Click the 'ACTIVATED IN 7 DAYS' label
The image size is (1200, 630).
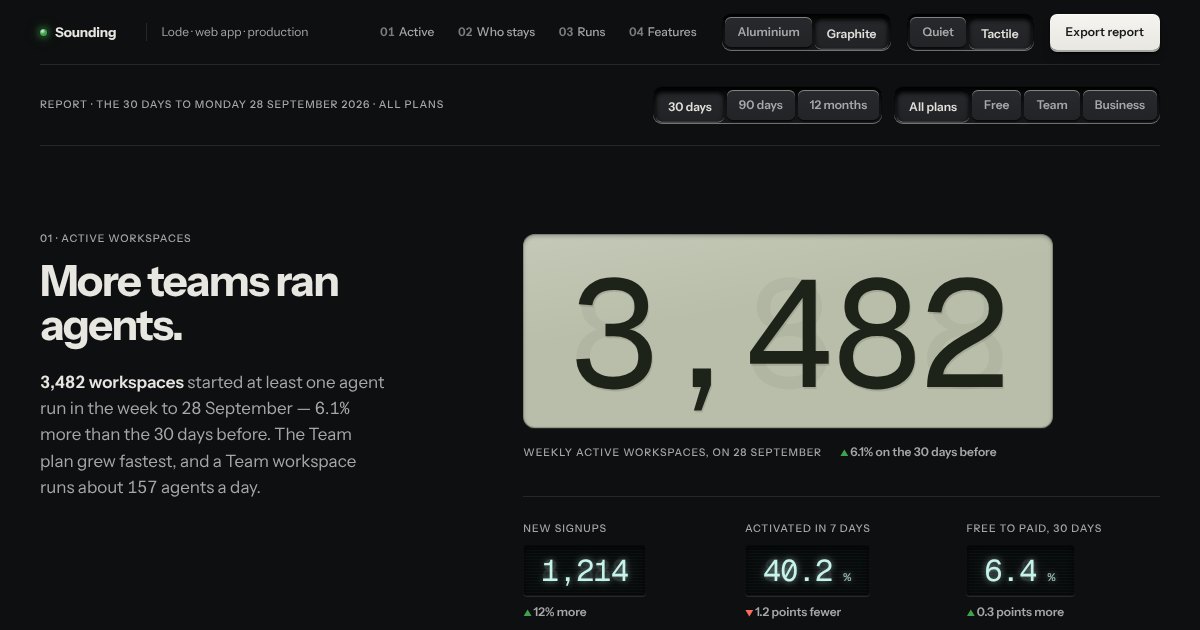point(808,528)
